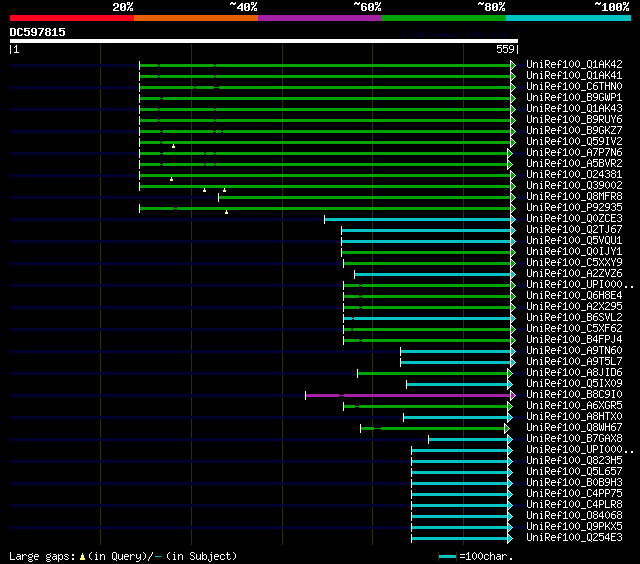Select the UniRef100_B8C9I0 label

pos(574,395)
